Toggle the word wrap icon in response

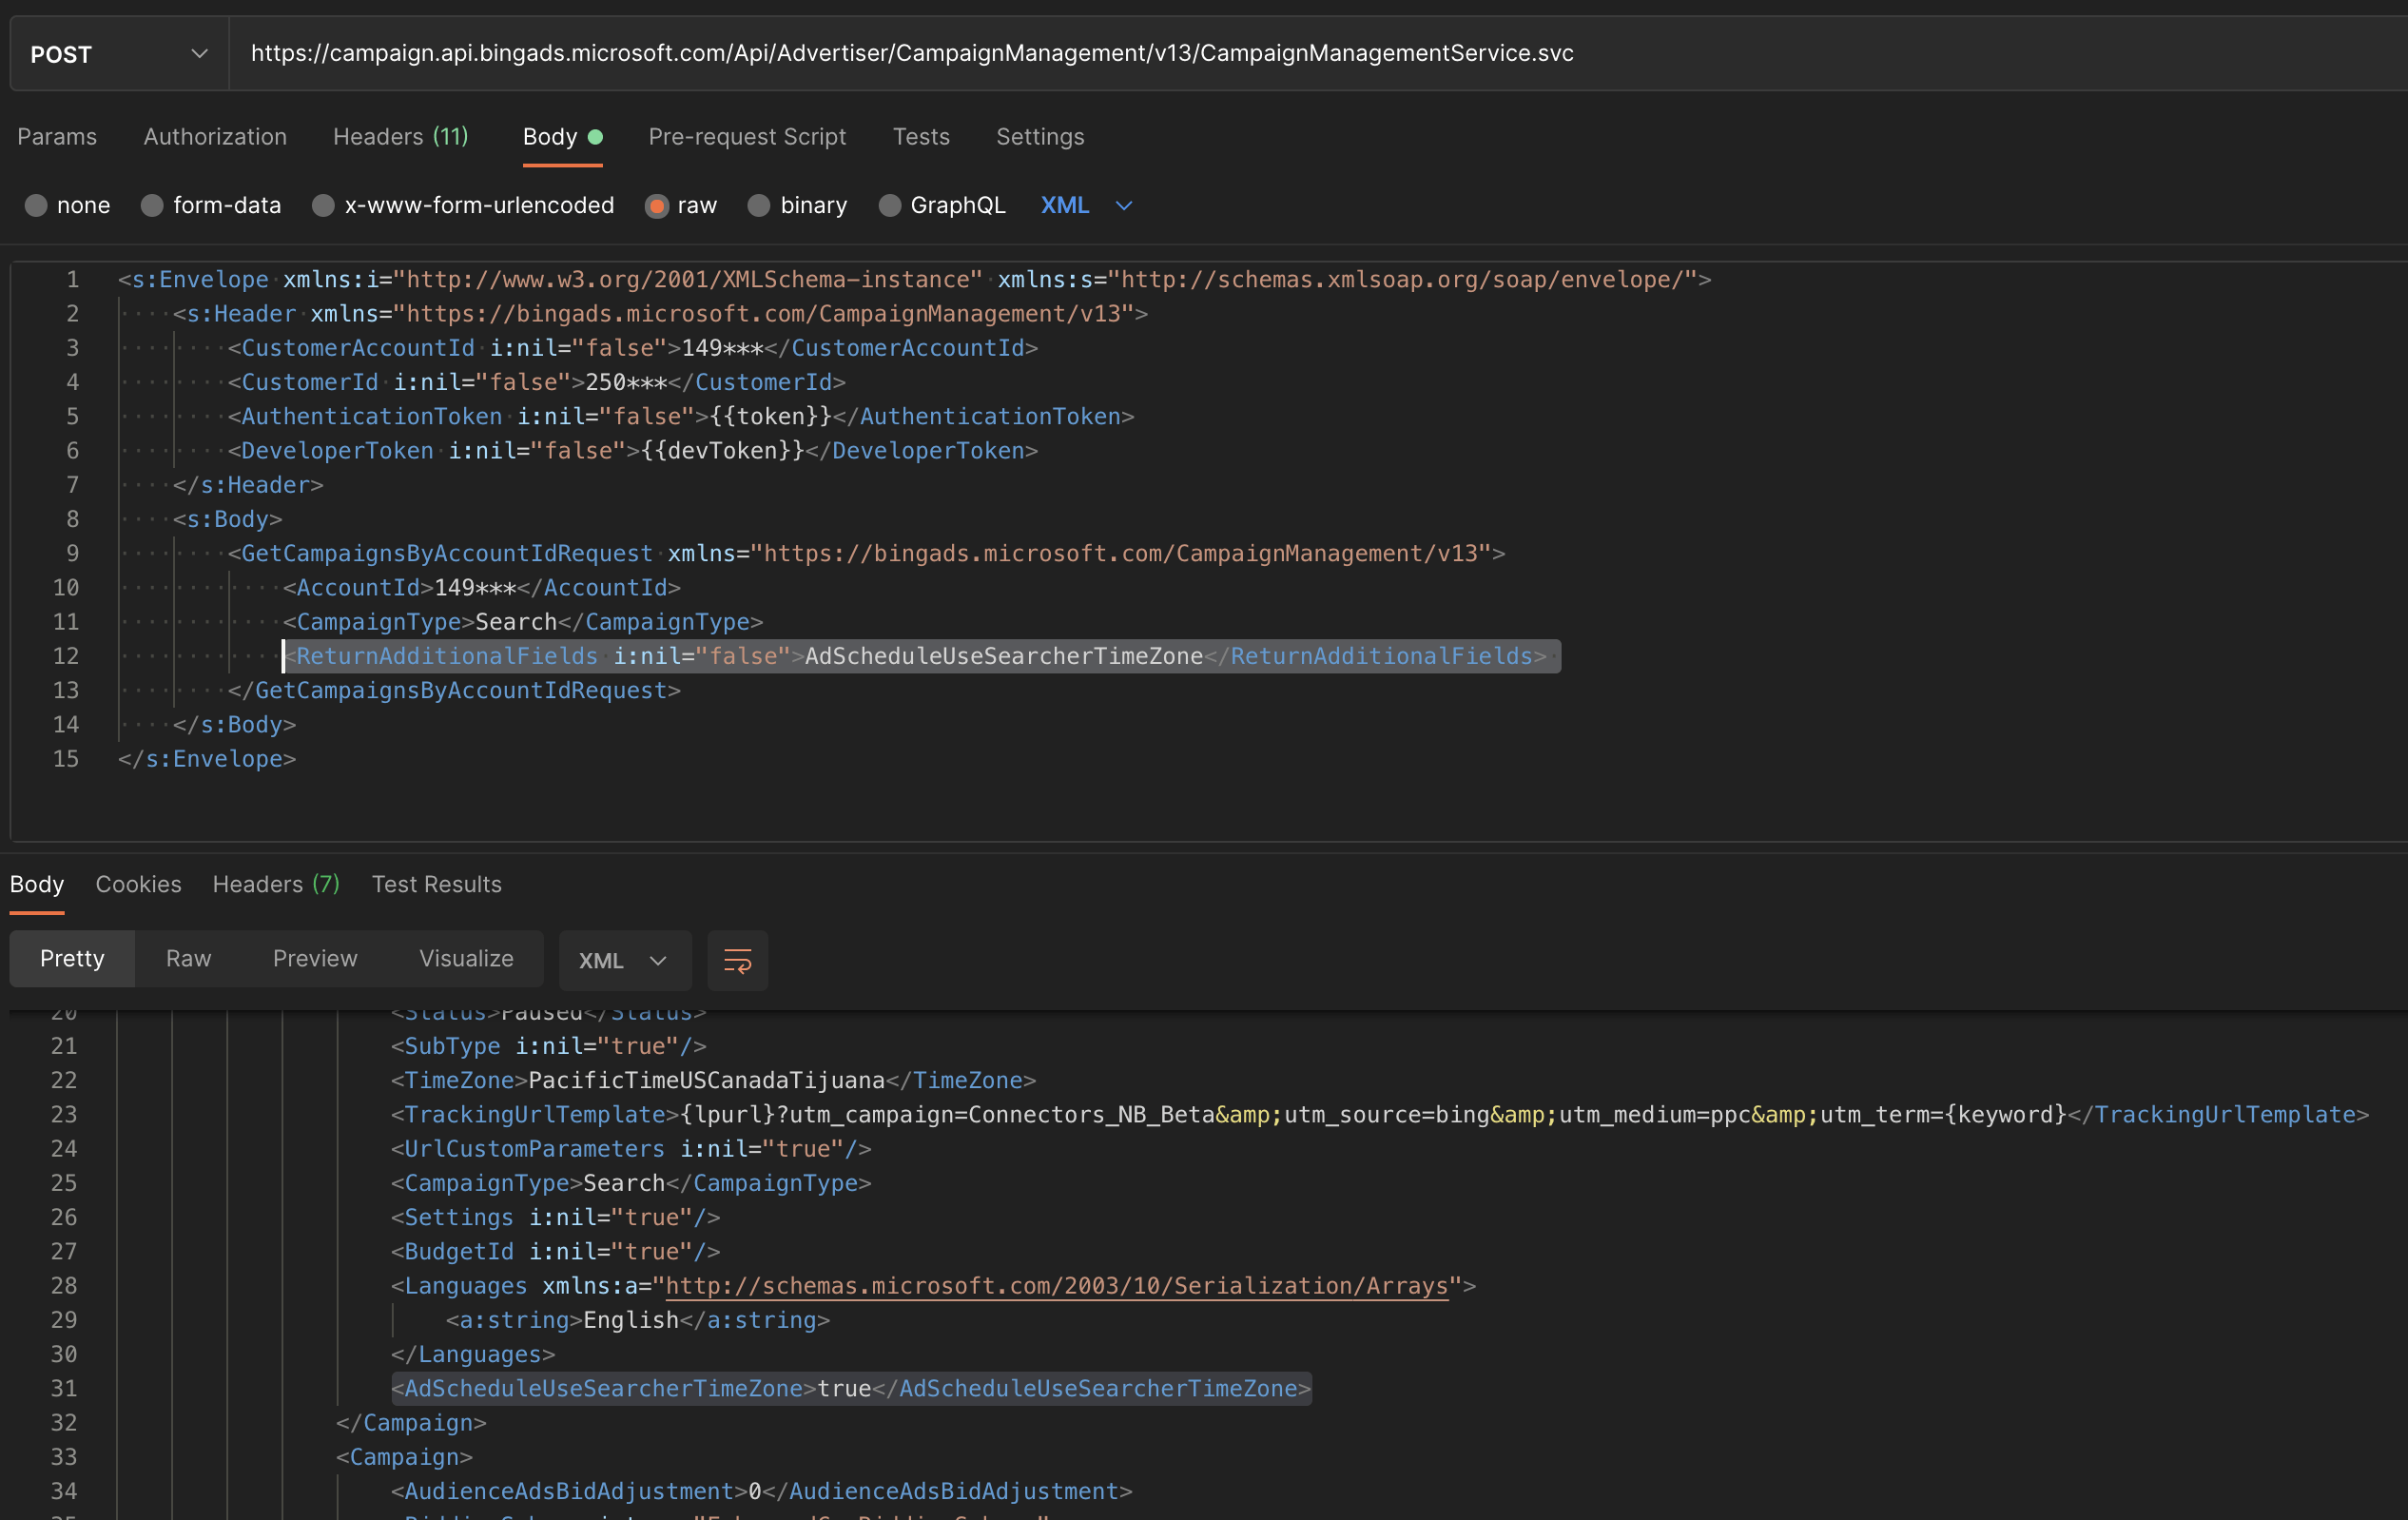pos(737,960)
